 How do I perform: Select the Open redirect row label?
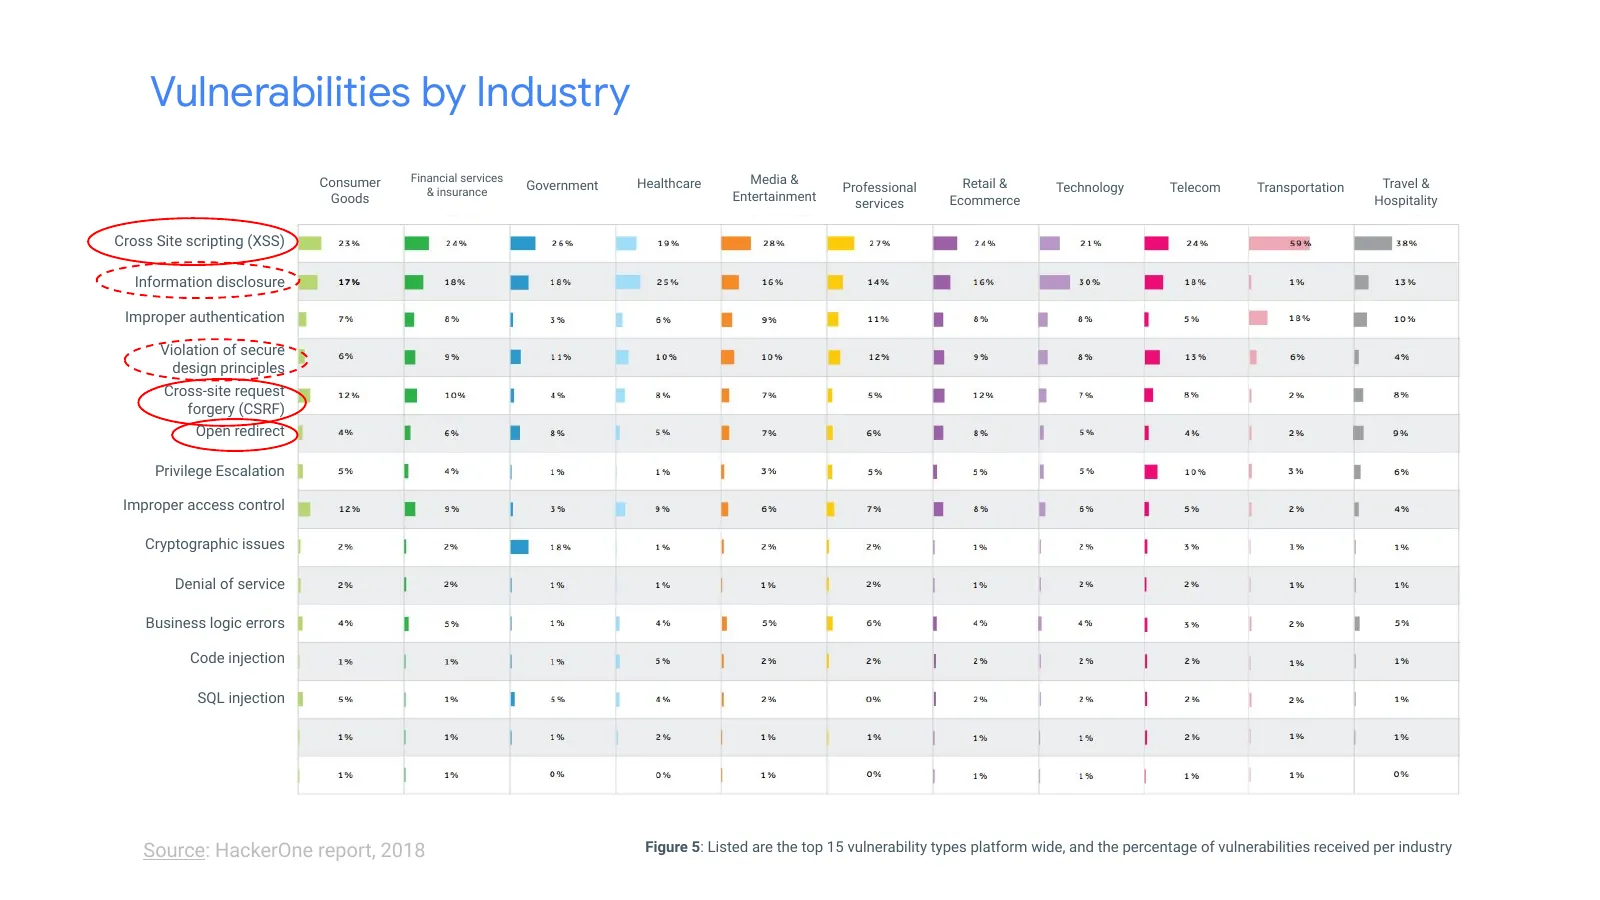240,431
